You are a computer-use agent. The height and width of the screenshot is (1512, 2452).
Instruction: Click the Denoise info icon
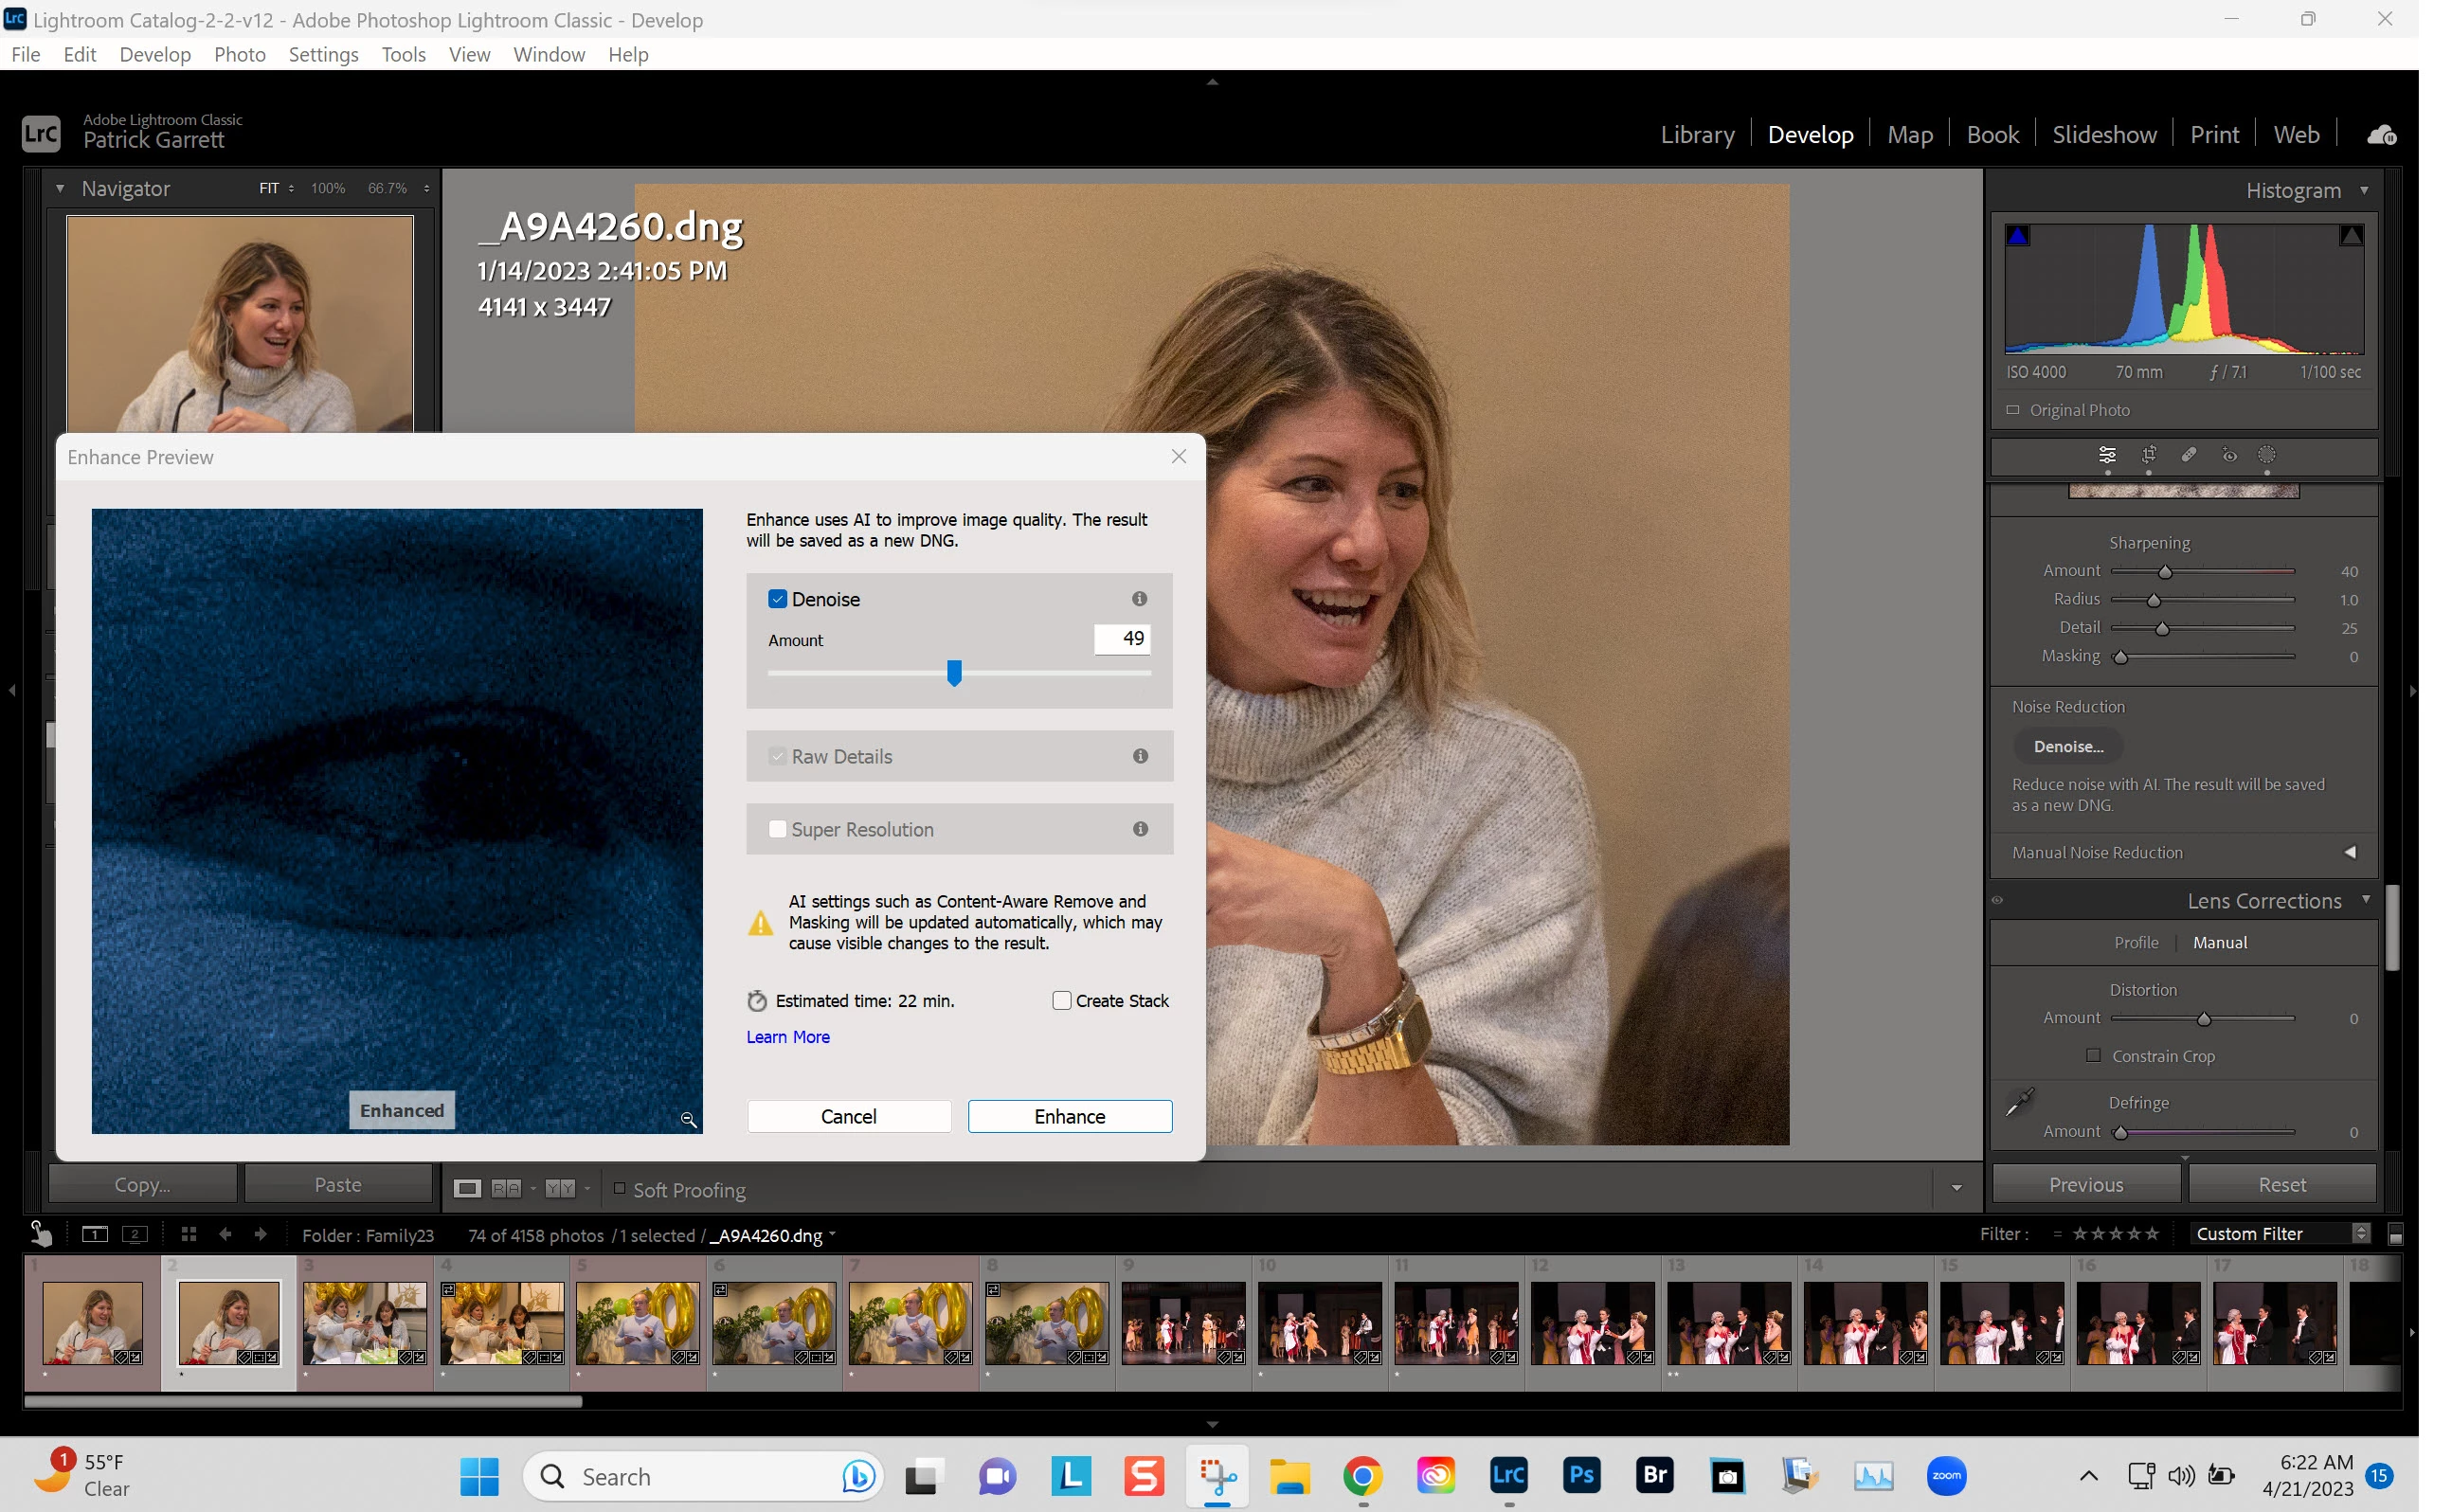1139,599
